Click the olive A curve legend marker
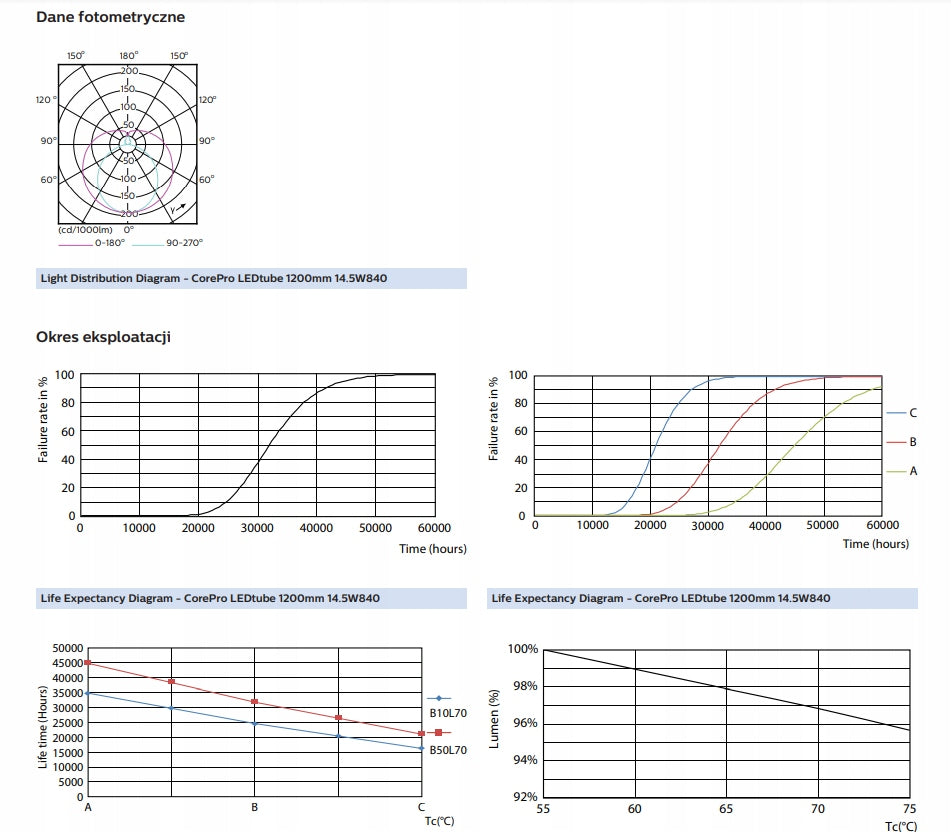This screenshot has height=832, width=951. click(x=894, y=470)
